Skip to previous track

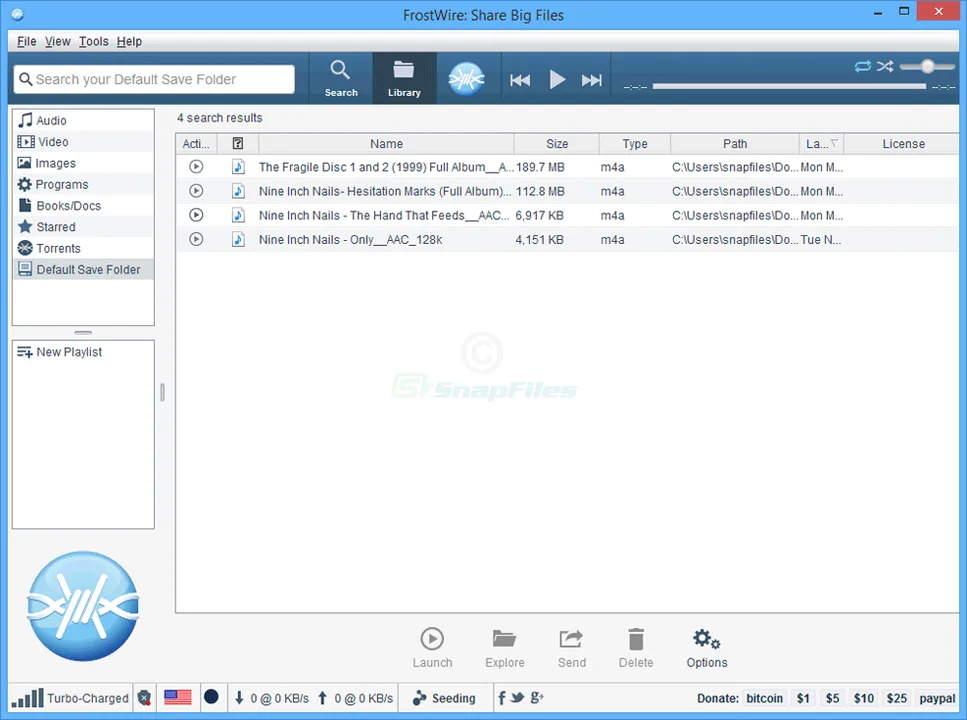(520, 80)
